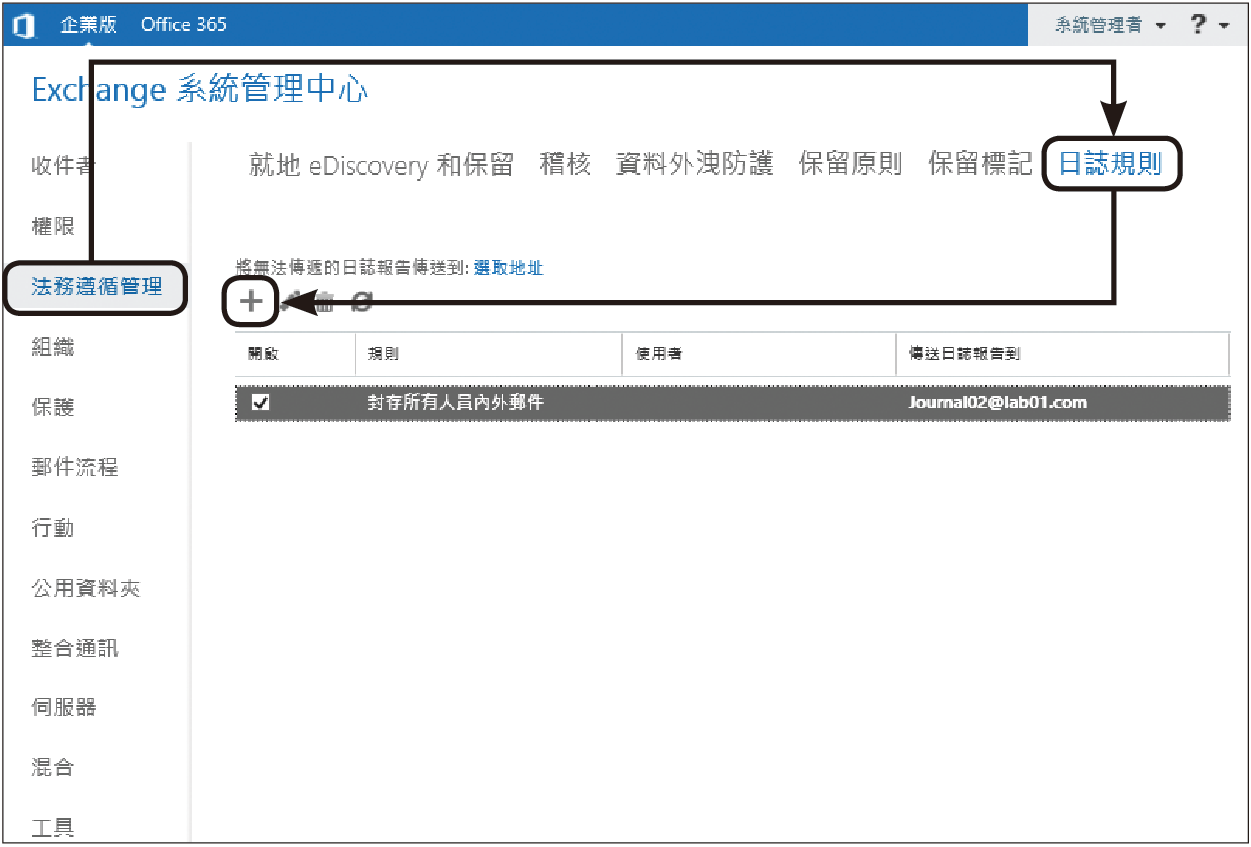
Task: Select 混合 in left navigation
Action: (53, 768)
